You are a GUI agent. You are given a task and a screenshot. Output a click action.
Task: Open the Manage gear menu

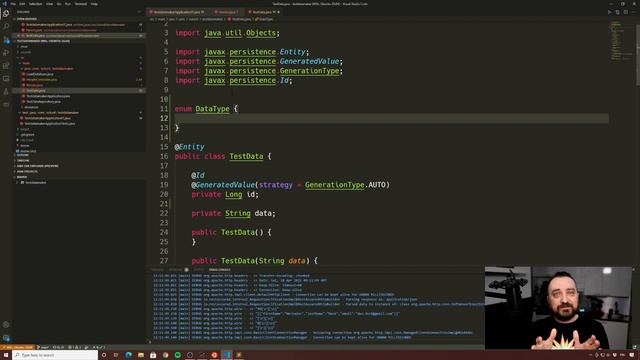pos(6,338)
